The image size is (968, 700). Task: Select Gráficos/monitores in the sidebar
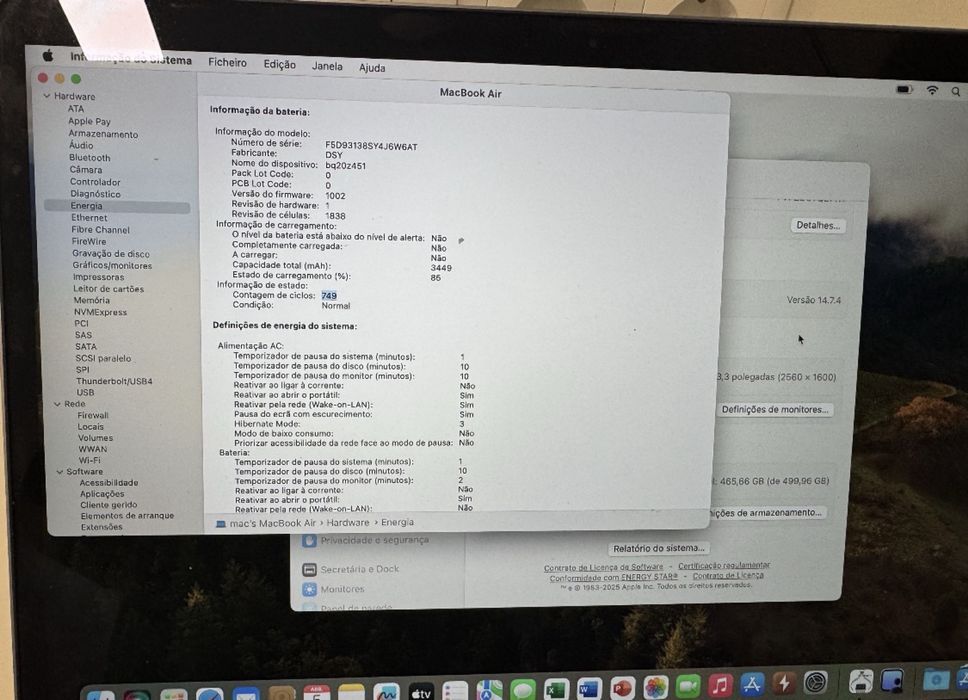pyautogui.click(x=112, y=265)
